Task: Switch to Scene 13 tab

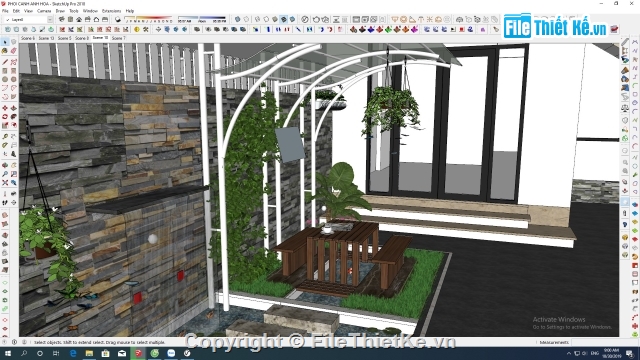Action: (x=46, y=38)
